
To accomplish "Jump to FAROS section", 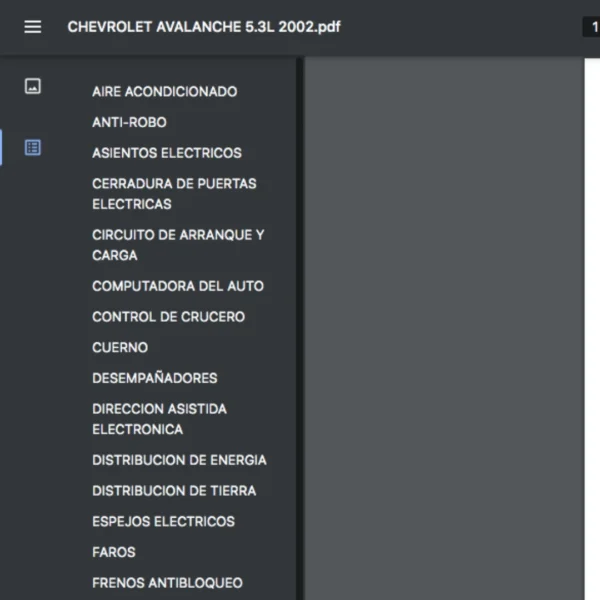I will point(114,552).
